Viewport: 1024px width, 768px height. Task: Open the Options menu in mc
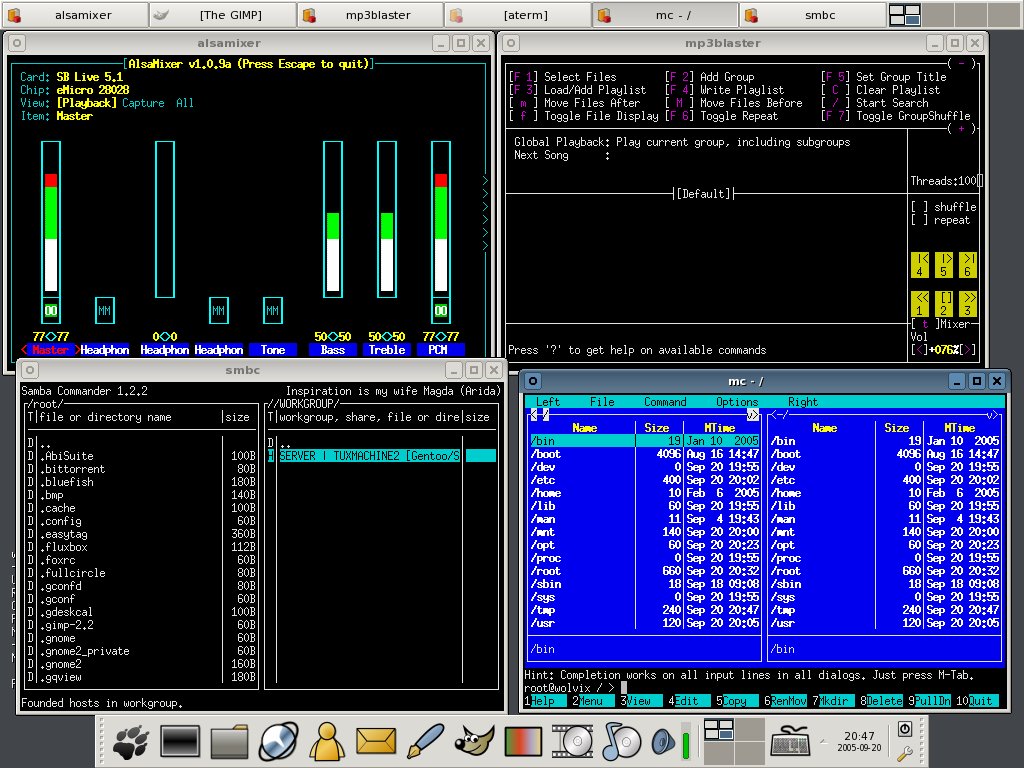[737, 402]
